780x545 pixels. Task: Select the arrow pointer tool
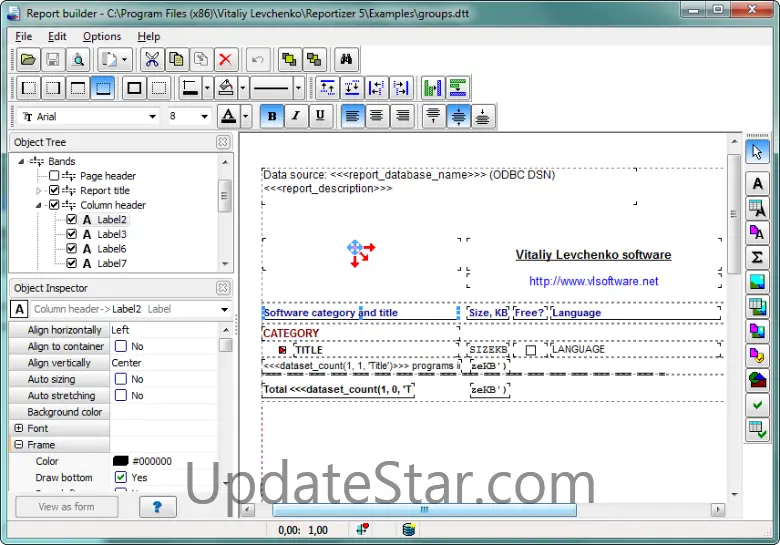tap(757, 152)
